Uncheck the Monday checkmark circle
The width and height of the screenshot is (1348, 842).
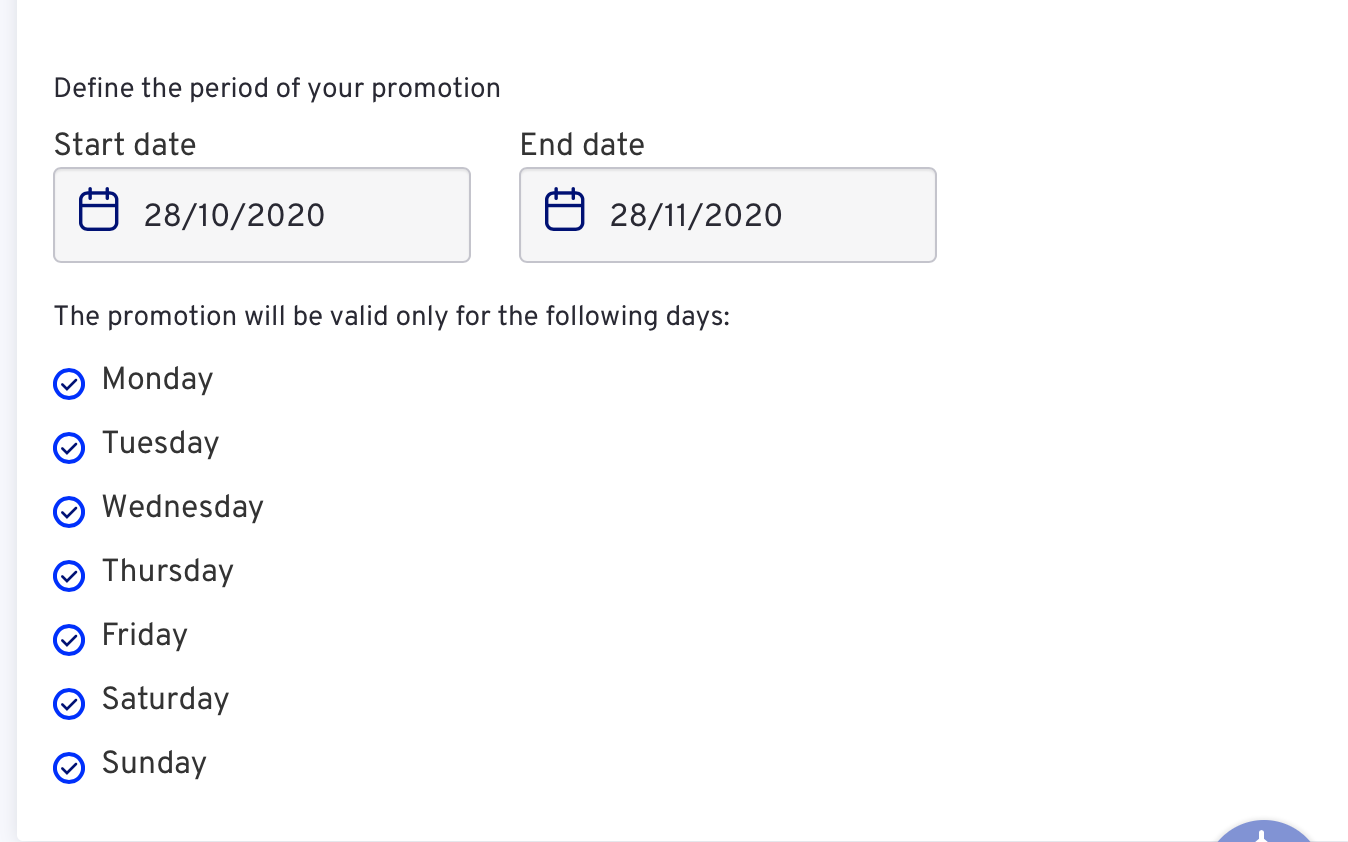69,383
